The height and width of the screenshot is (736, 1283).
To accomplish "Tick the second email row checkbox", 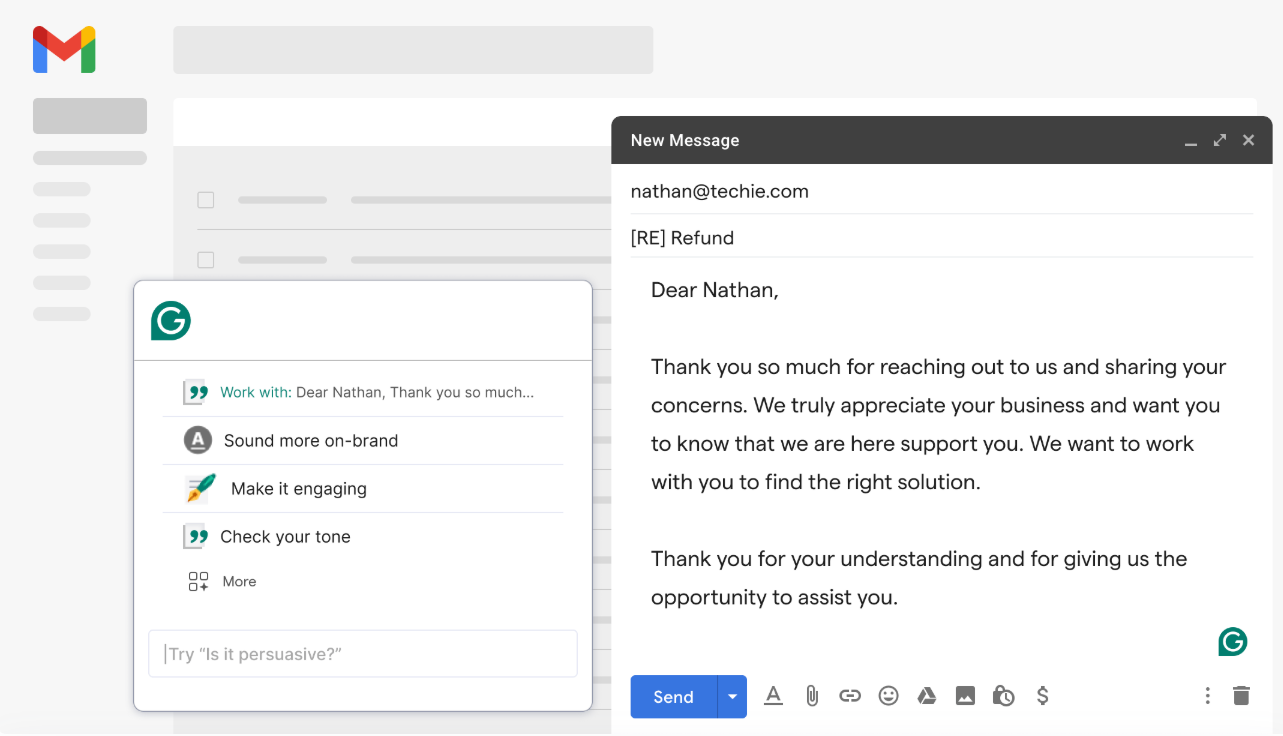I will pyautogui.click(x=206, y=260).
